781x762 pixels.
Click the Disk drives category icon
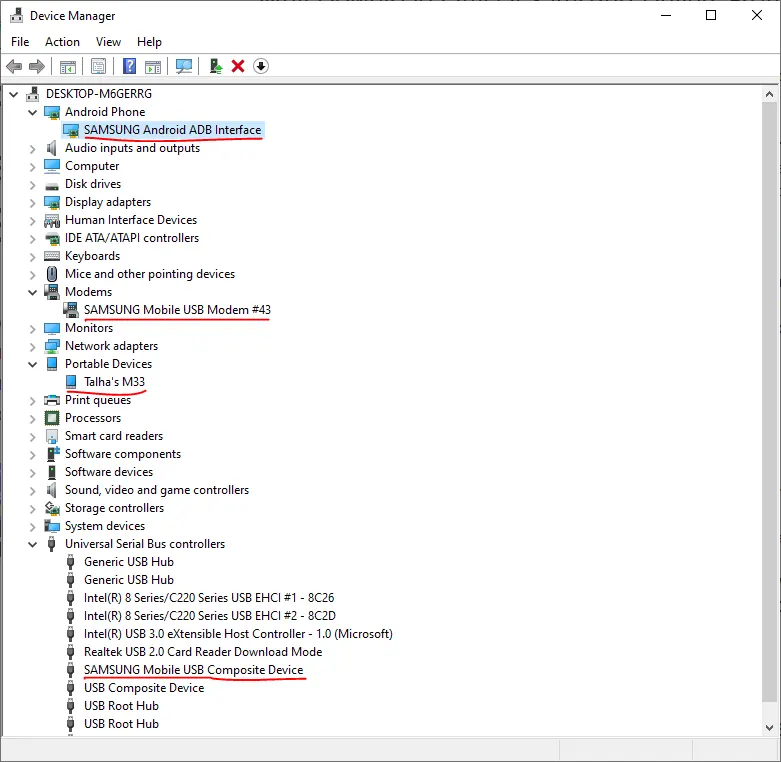click(52, 185)
